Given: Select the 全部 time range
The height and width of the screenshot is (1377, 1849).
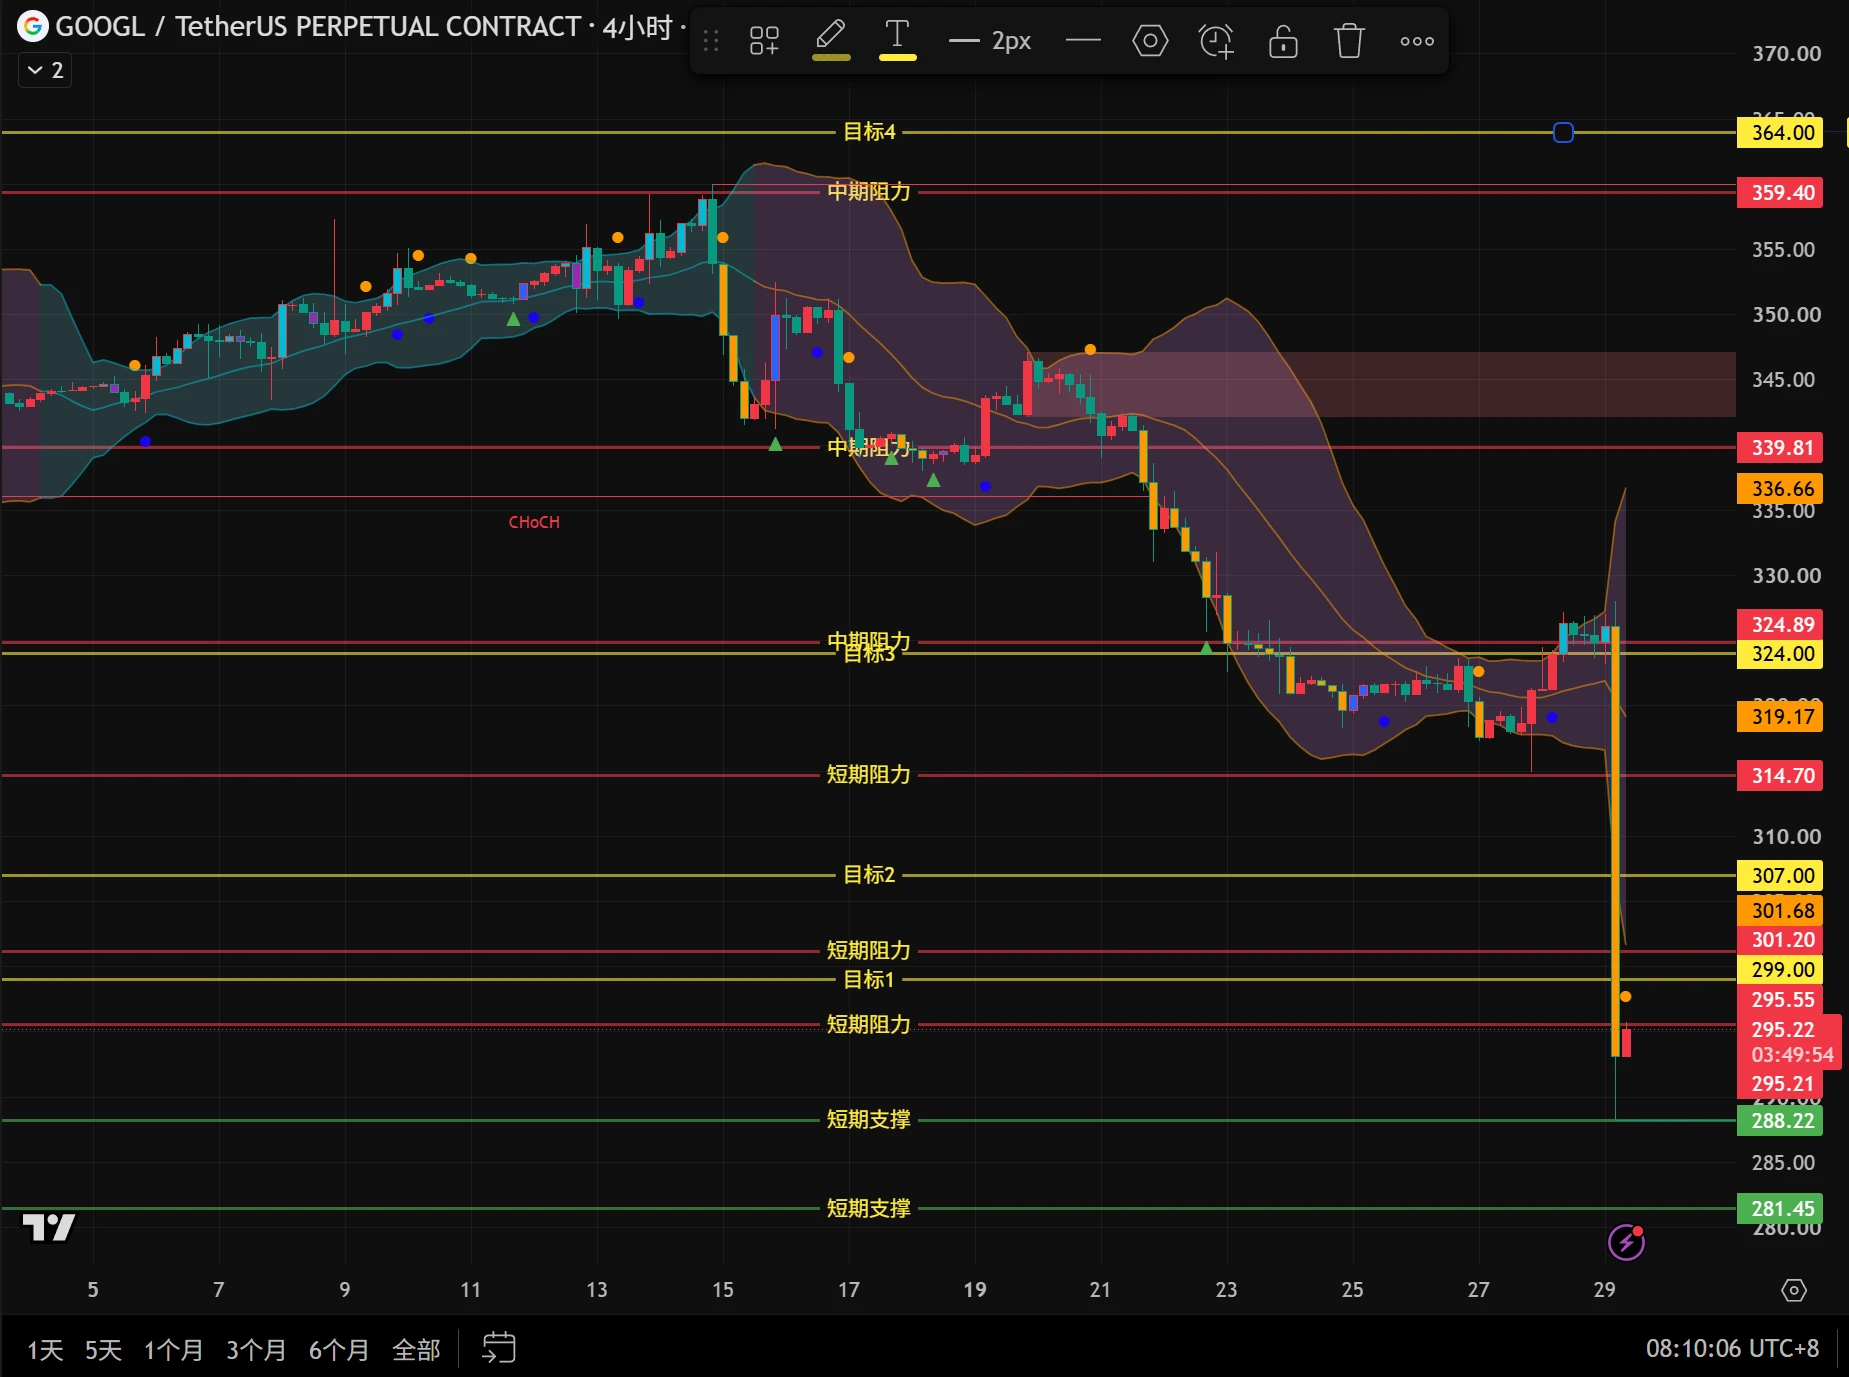Looking at the screenshot, I should (416, 1350).
